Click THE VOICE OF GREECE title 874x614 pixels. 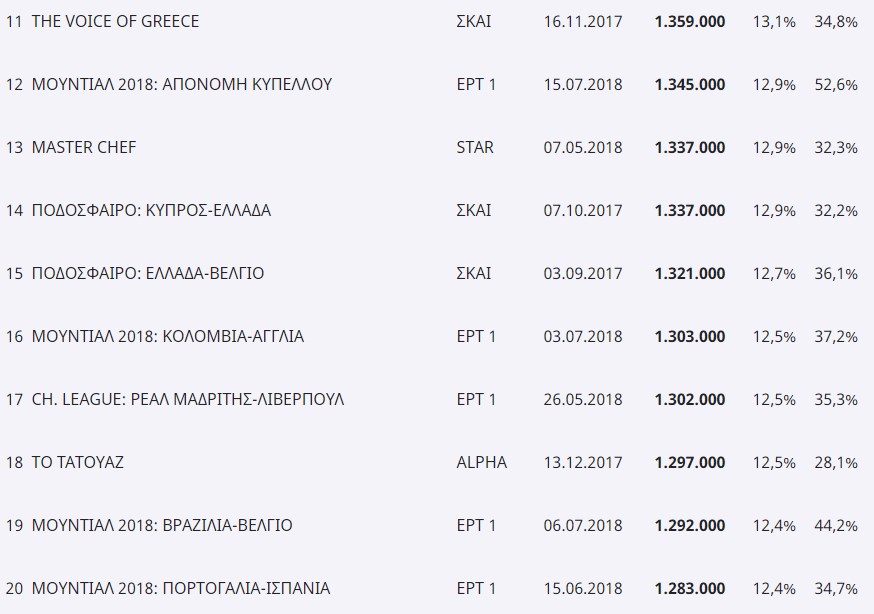pos(115,21)
